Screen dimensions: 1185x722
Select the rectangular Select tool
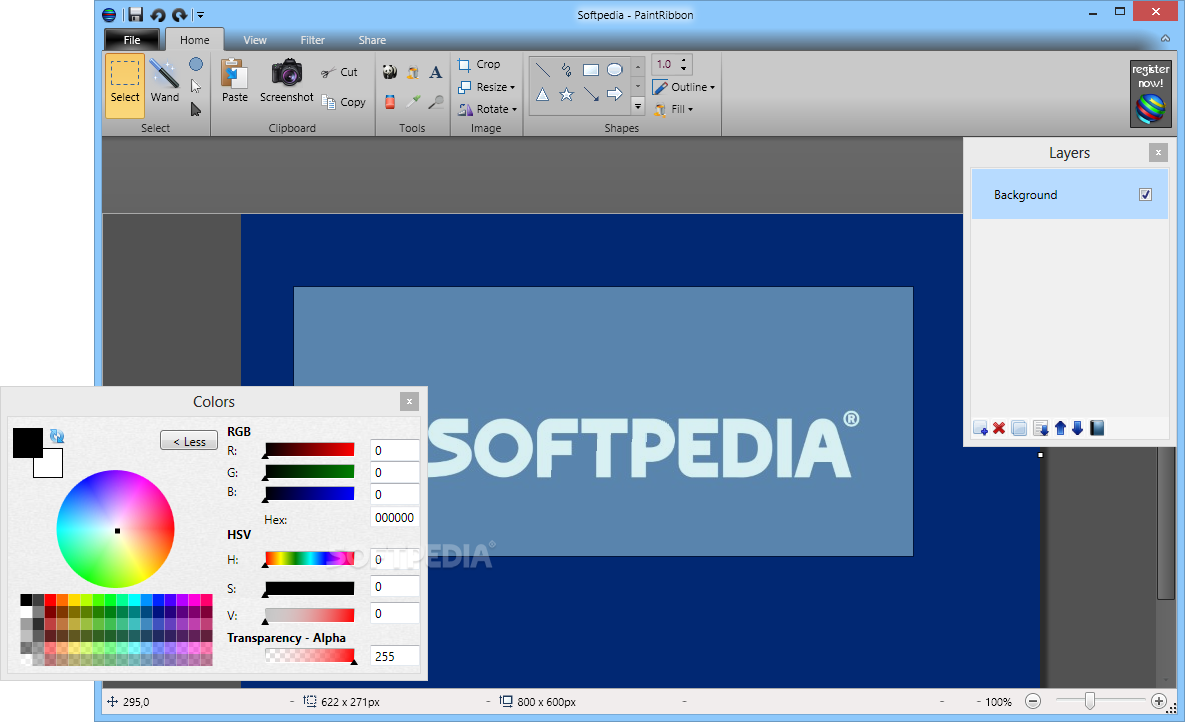click(125, 85)
